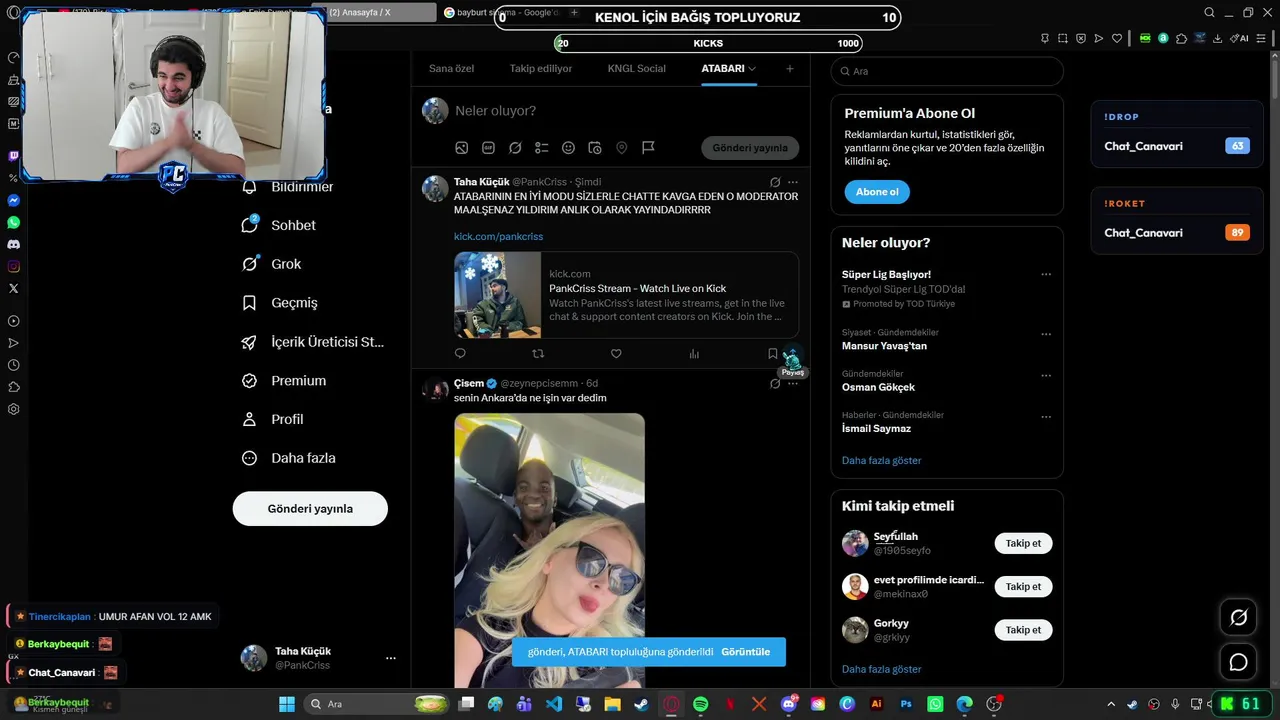Open more options on Taha Küçük's post
This screenshot has height=720, width=1280.
(793, 182)
